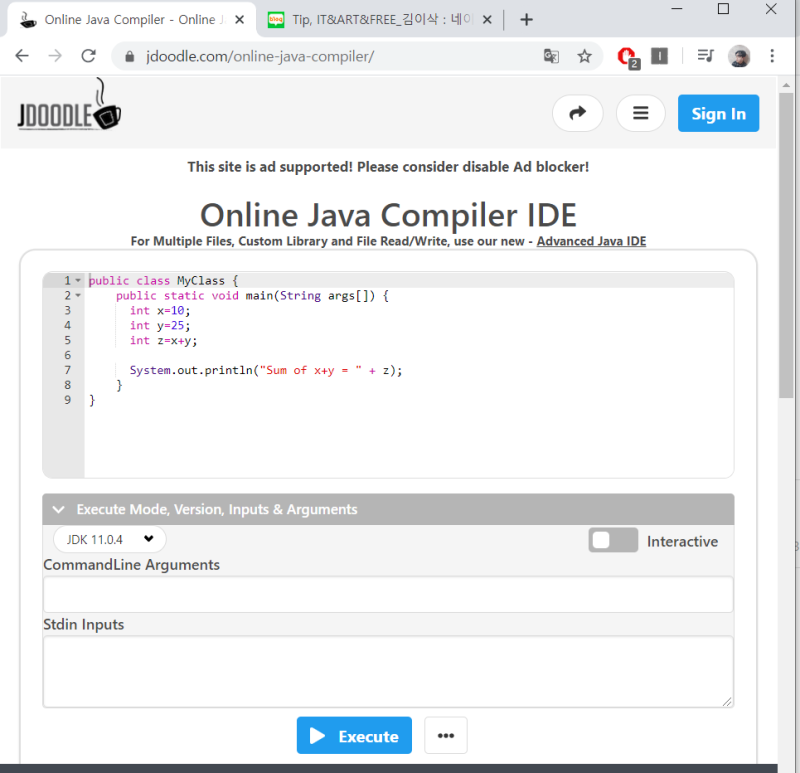Click the Online Java Compiler IDE heading
The width and height of the screenshot is (800, 773).
click(388, 215)
